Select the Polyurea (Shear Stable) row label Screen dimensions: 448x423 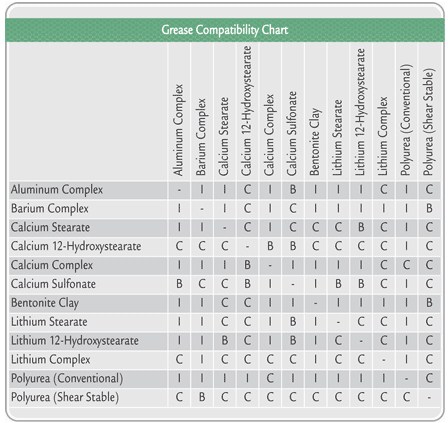click(65, 397)
